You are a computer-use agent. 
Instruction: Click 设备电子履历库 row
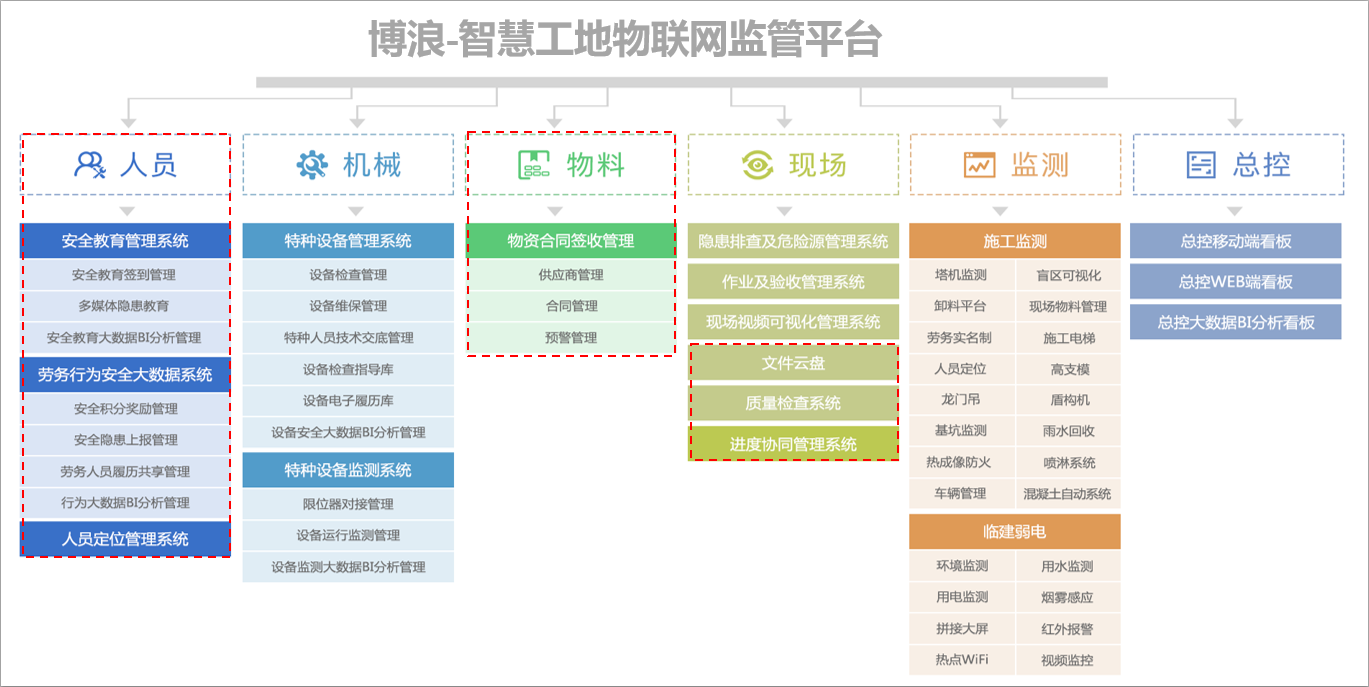[x=348, y=401]
